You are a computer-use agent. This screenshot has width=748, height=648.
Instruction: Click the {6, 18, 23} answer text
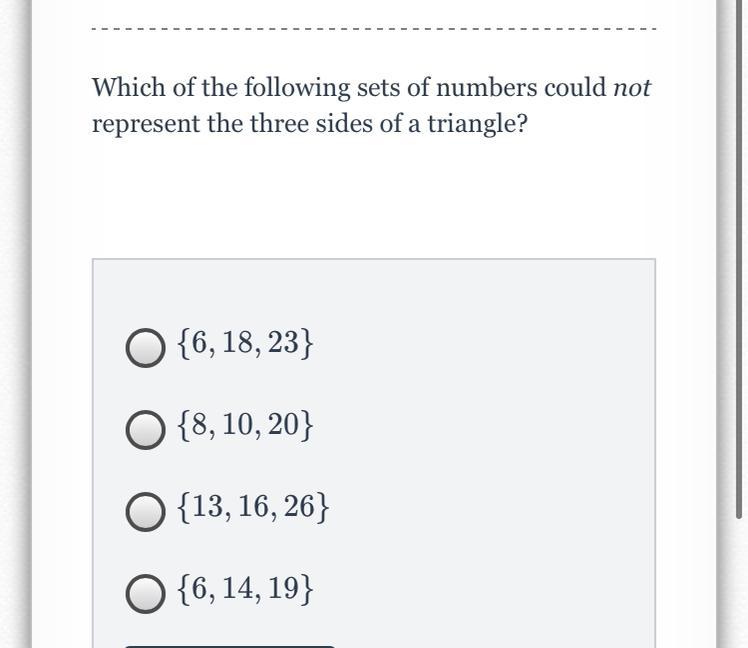[245, 343]
